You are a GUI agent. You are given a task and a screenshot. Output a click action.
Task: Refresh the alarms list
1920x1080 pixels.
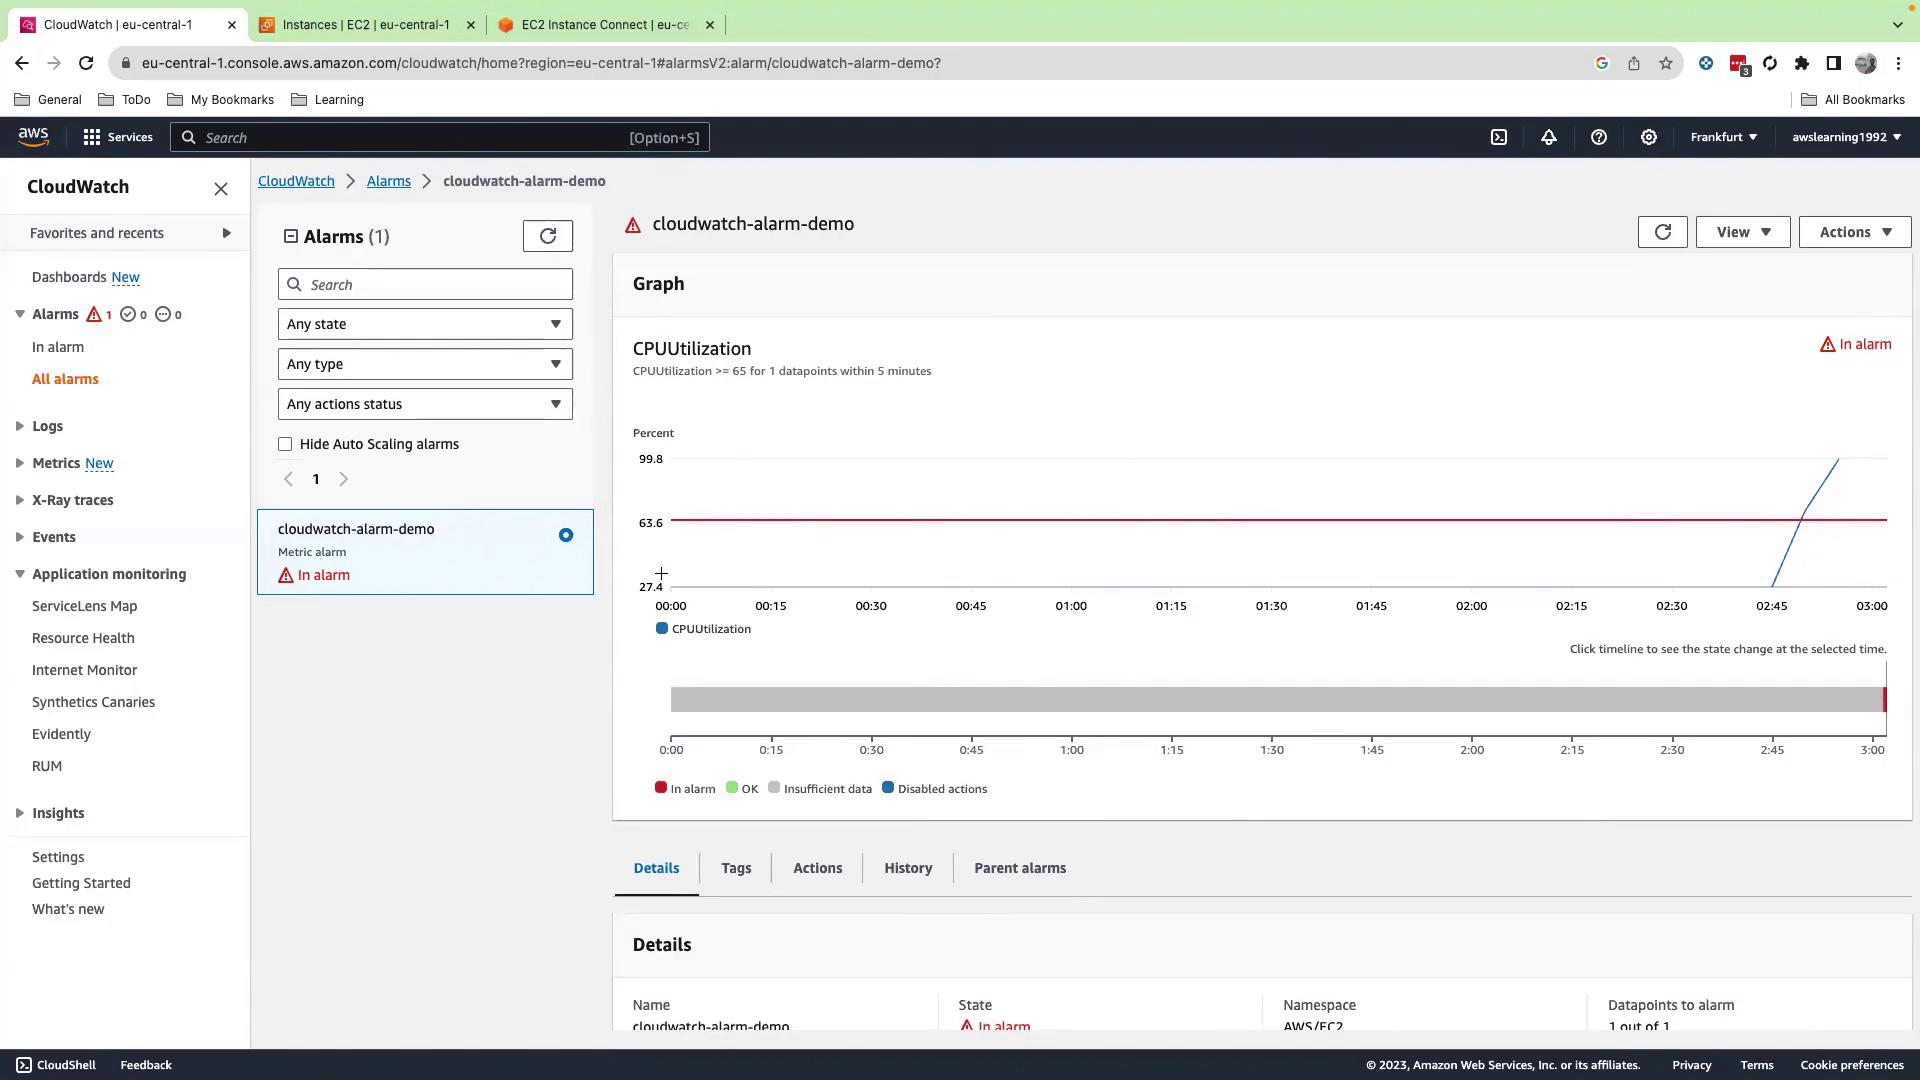tap(547, 236)
